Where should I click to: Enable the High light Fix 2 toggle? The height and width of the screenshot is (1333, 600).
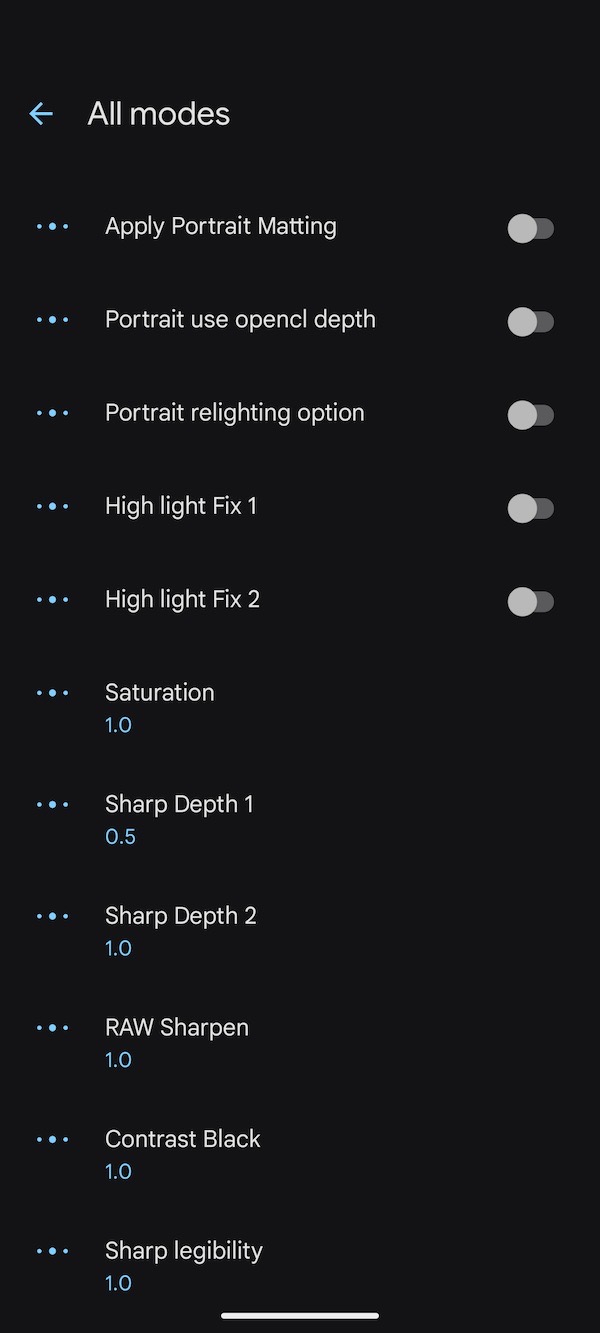(x=530, y=601)
